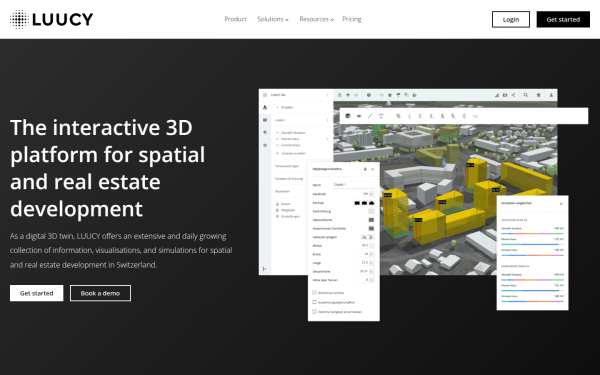Click the copy icon in the app toolbar
Viewport: 600px width, 375px height.
(x=406, y=95)
